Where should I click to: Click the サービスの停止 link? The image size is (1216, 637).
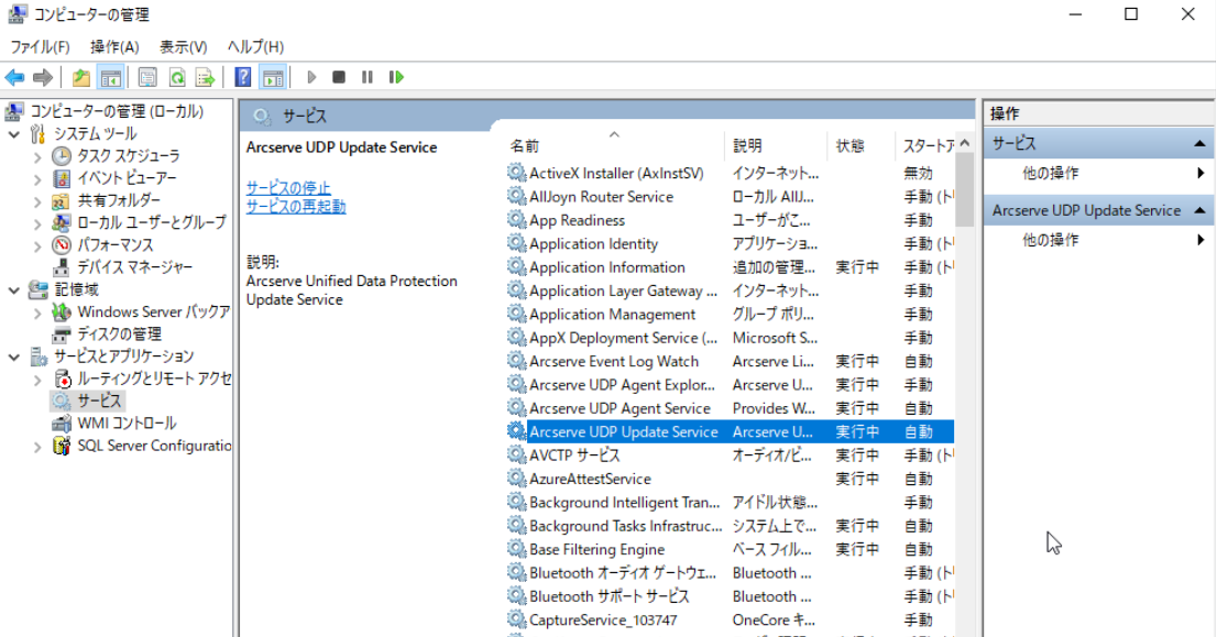pyautogui.click(x=288, y=188)
